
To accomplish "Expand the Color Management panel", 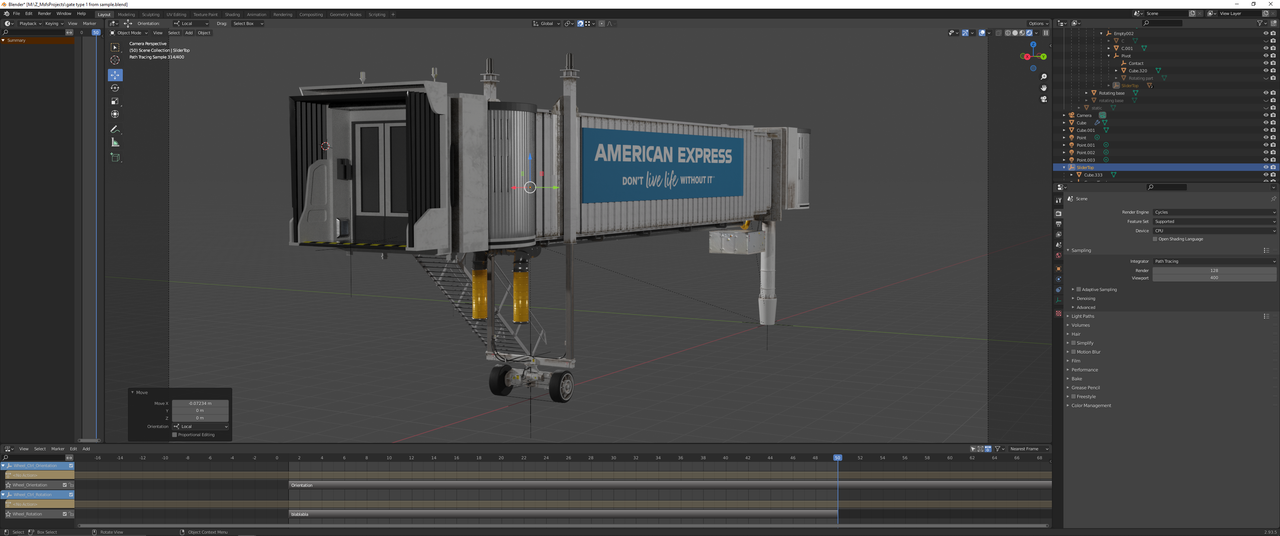I will (x=1091, y=406).
